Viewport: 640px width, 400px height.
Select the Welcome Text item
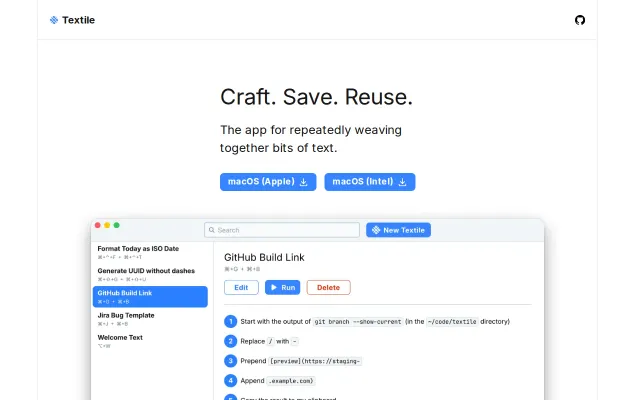point(150,341)
